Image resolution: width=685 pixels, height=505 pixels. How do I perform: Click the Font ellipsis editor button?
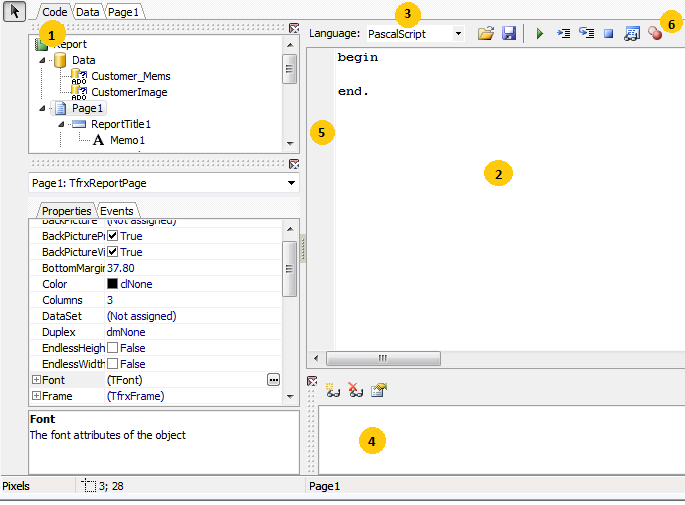coord(273,380)
